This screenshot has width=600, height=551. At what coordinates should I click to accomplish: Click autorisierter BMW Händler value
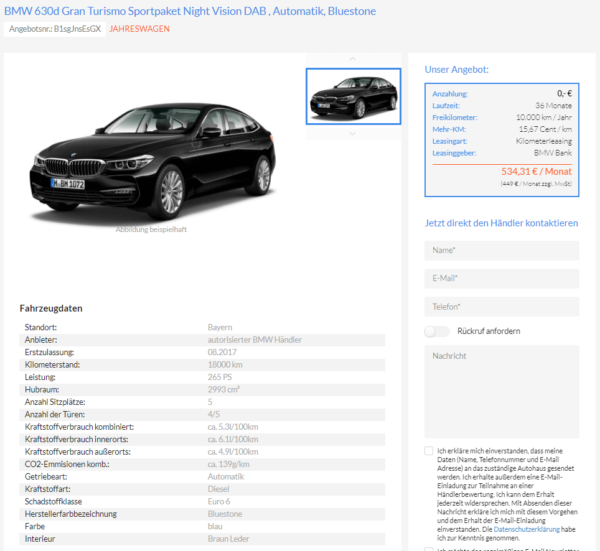[x=254, y=340]
